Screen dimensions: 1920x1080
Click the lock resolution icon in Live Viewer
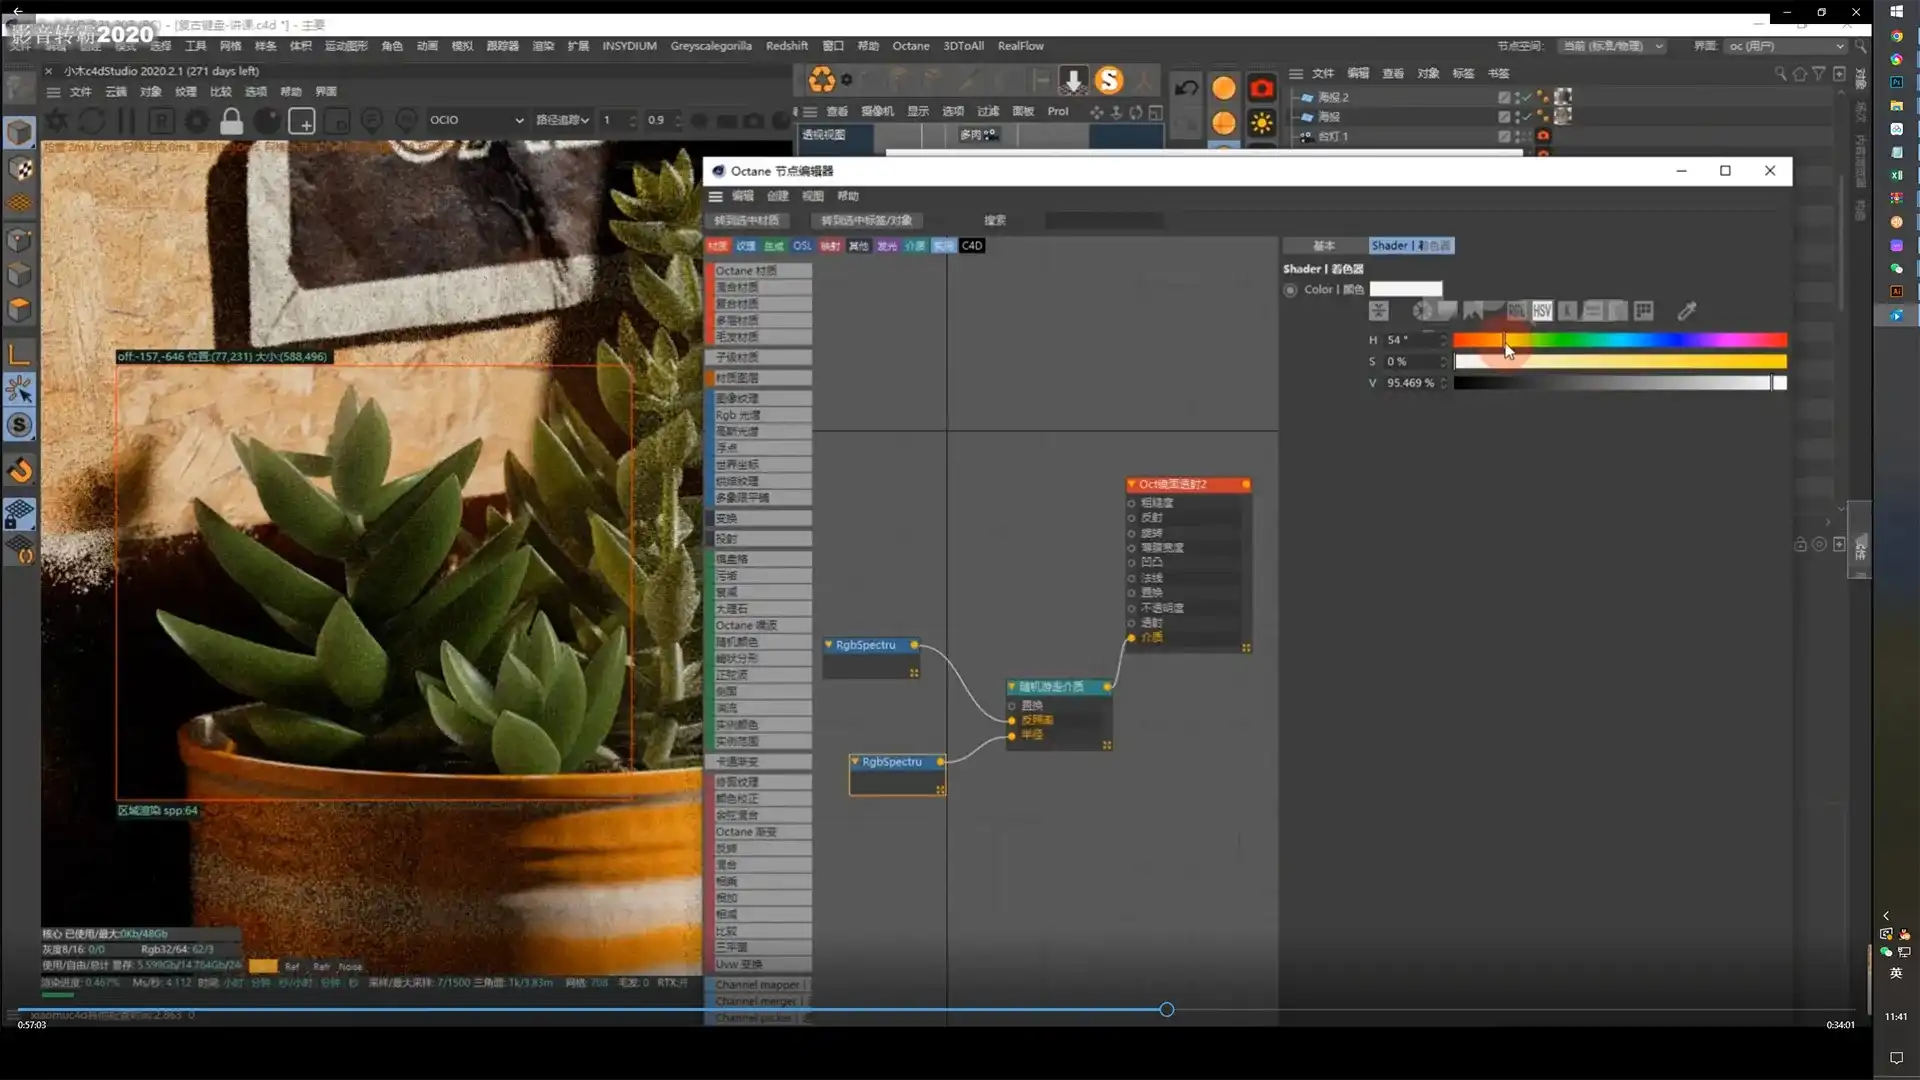pyautogui.click(x=231, y=121)
